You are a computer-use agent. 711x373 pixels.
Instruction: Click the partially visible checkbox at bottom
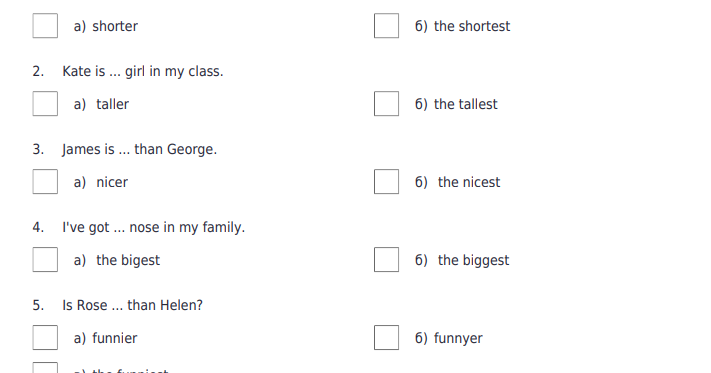(45, 368)
